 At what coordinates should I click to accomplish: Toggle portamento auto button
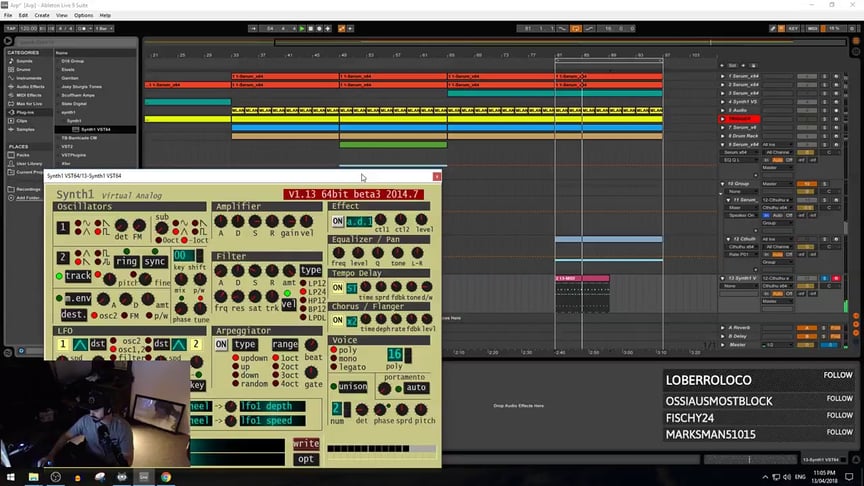click(x=415, y=387)
